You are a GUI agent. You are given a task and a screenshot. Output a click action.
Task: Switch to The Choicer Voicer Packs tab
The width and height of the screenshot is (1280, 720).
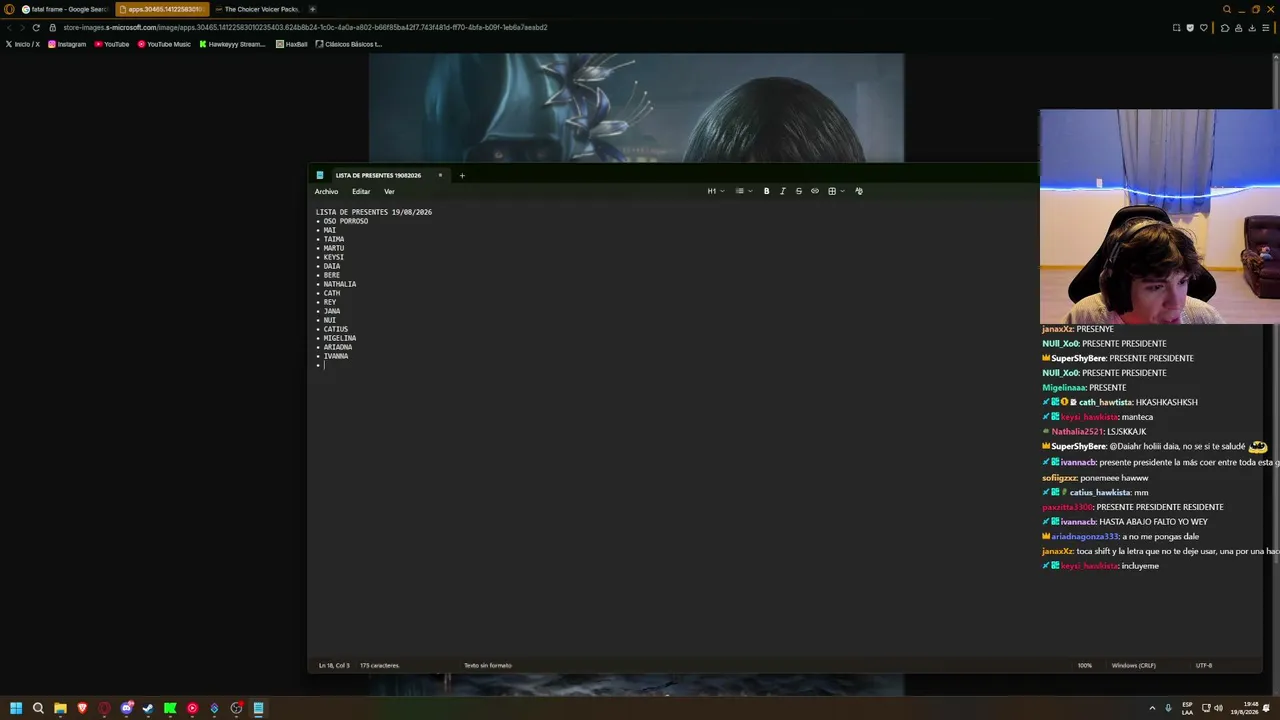[x=258, y=9]
